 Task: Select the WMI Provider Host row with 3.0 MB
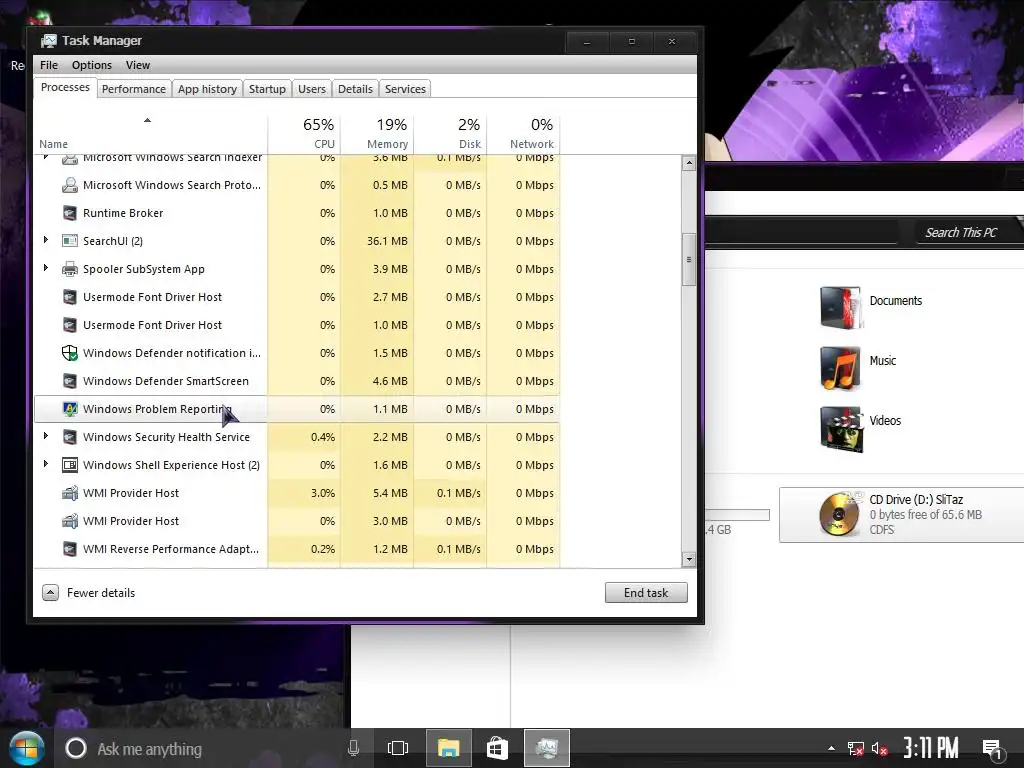[296, 521]
